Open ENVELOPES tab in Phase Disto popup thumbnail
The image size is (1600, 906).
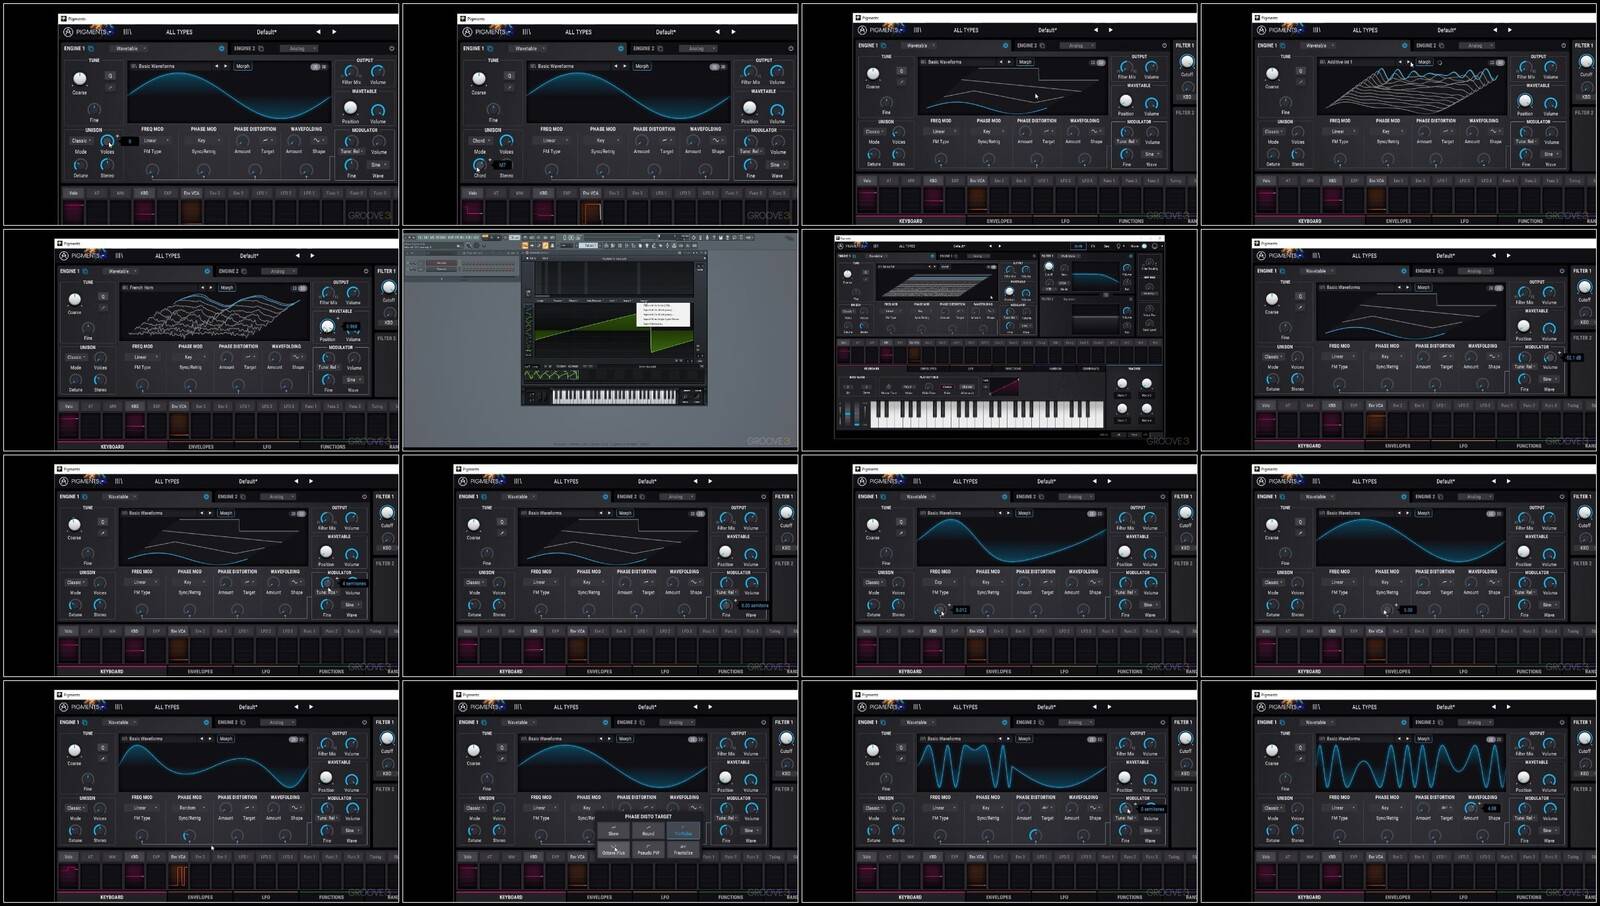pos(599,897)
